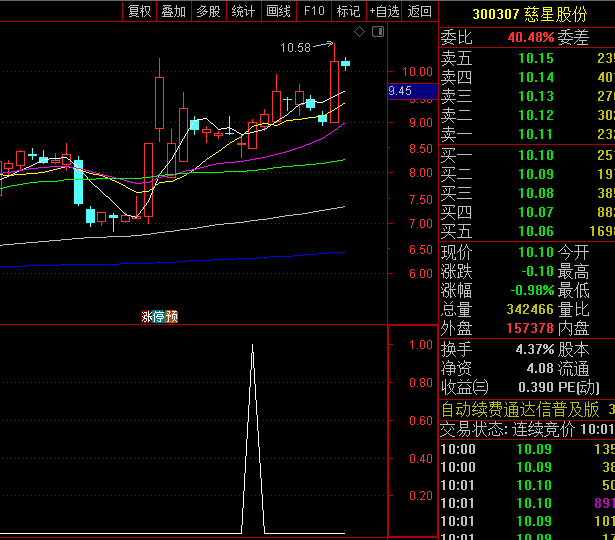Select 卖五 ask price 10.15
The image size is (615, 540).
tap(536, 58)
